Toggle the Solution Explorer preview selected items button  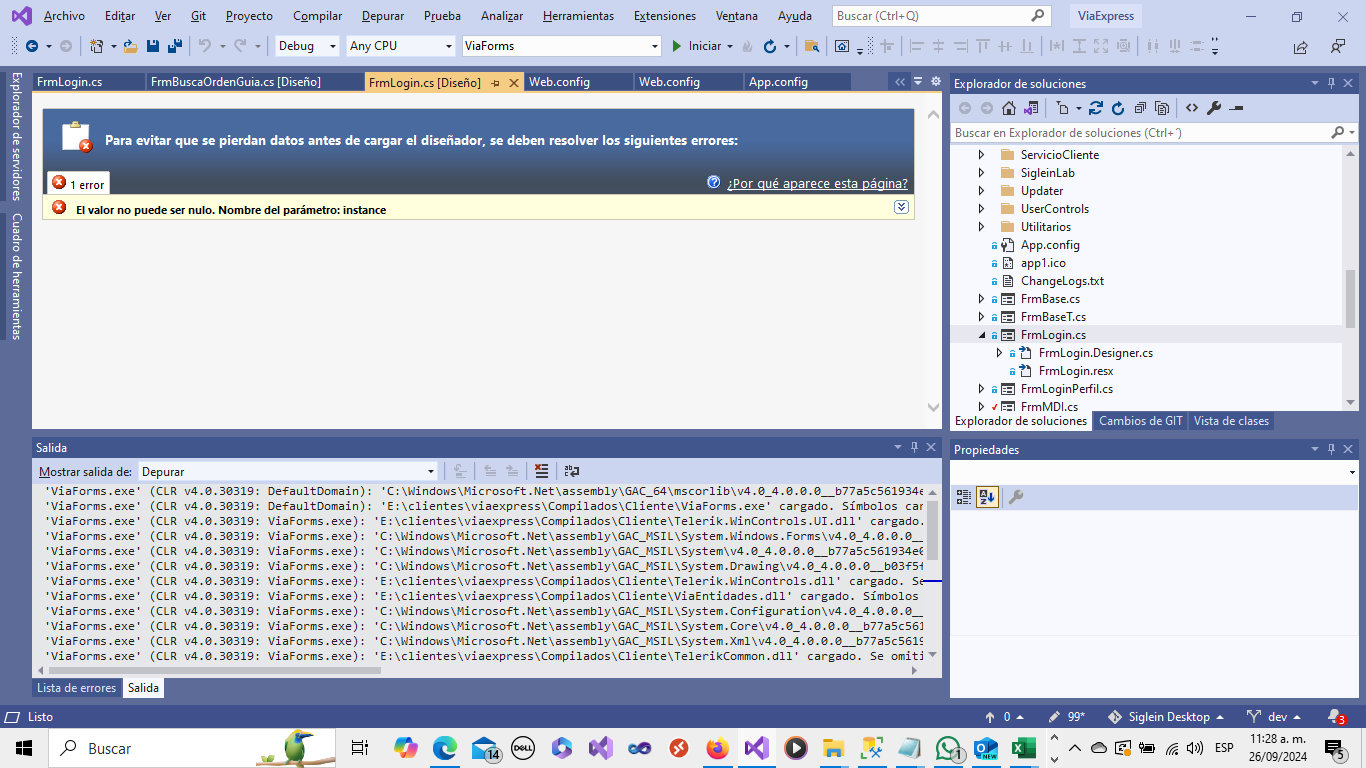(x=1236, y=108)
